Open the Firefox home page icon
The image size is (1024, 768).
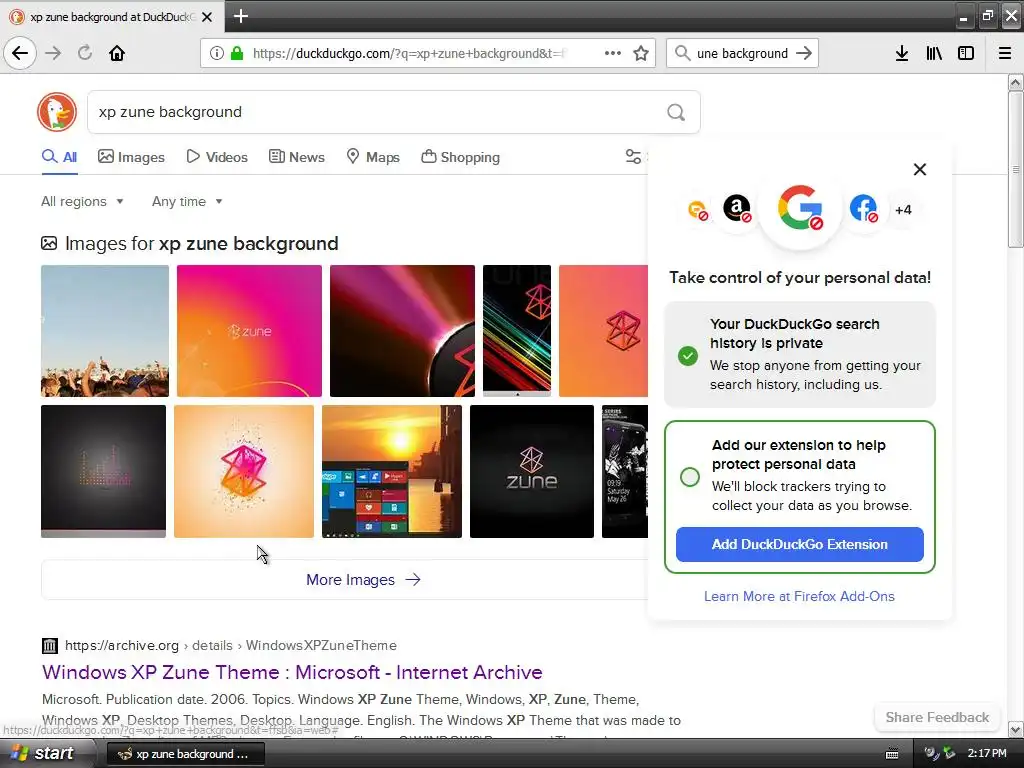(117, 53)
